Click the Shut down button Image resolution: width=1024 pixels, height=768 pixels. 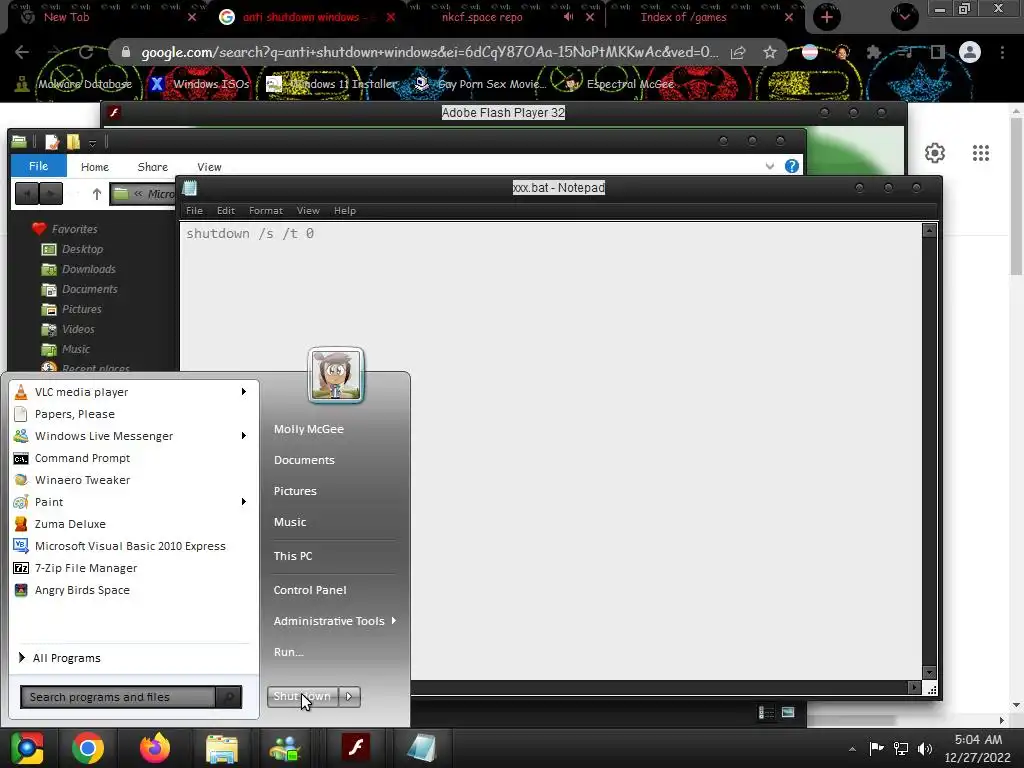(303, 697)
